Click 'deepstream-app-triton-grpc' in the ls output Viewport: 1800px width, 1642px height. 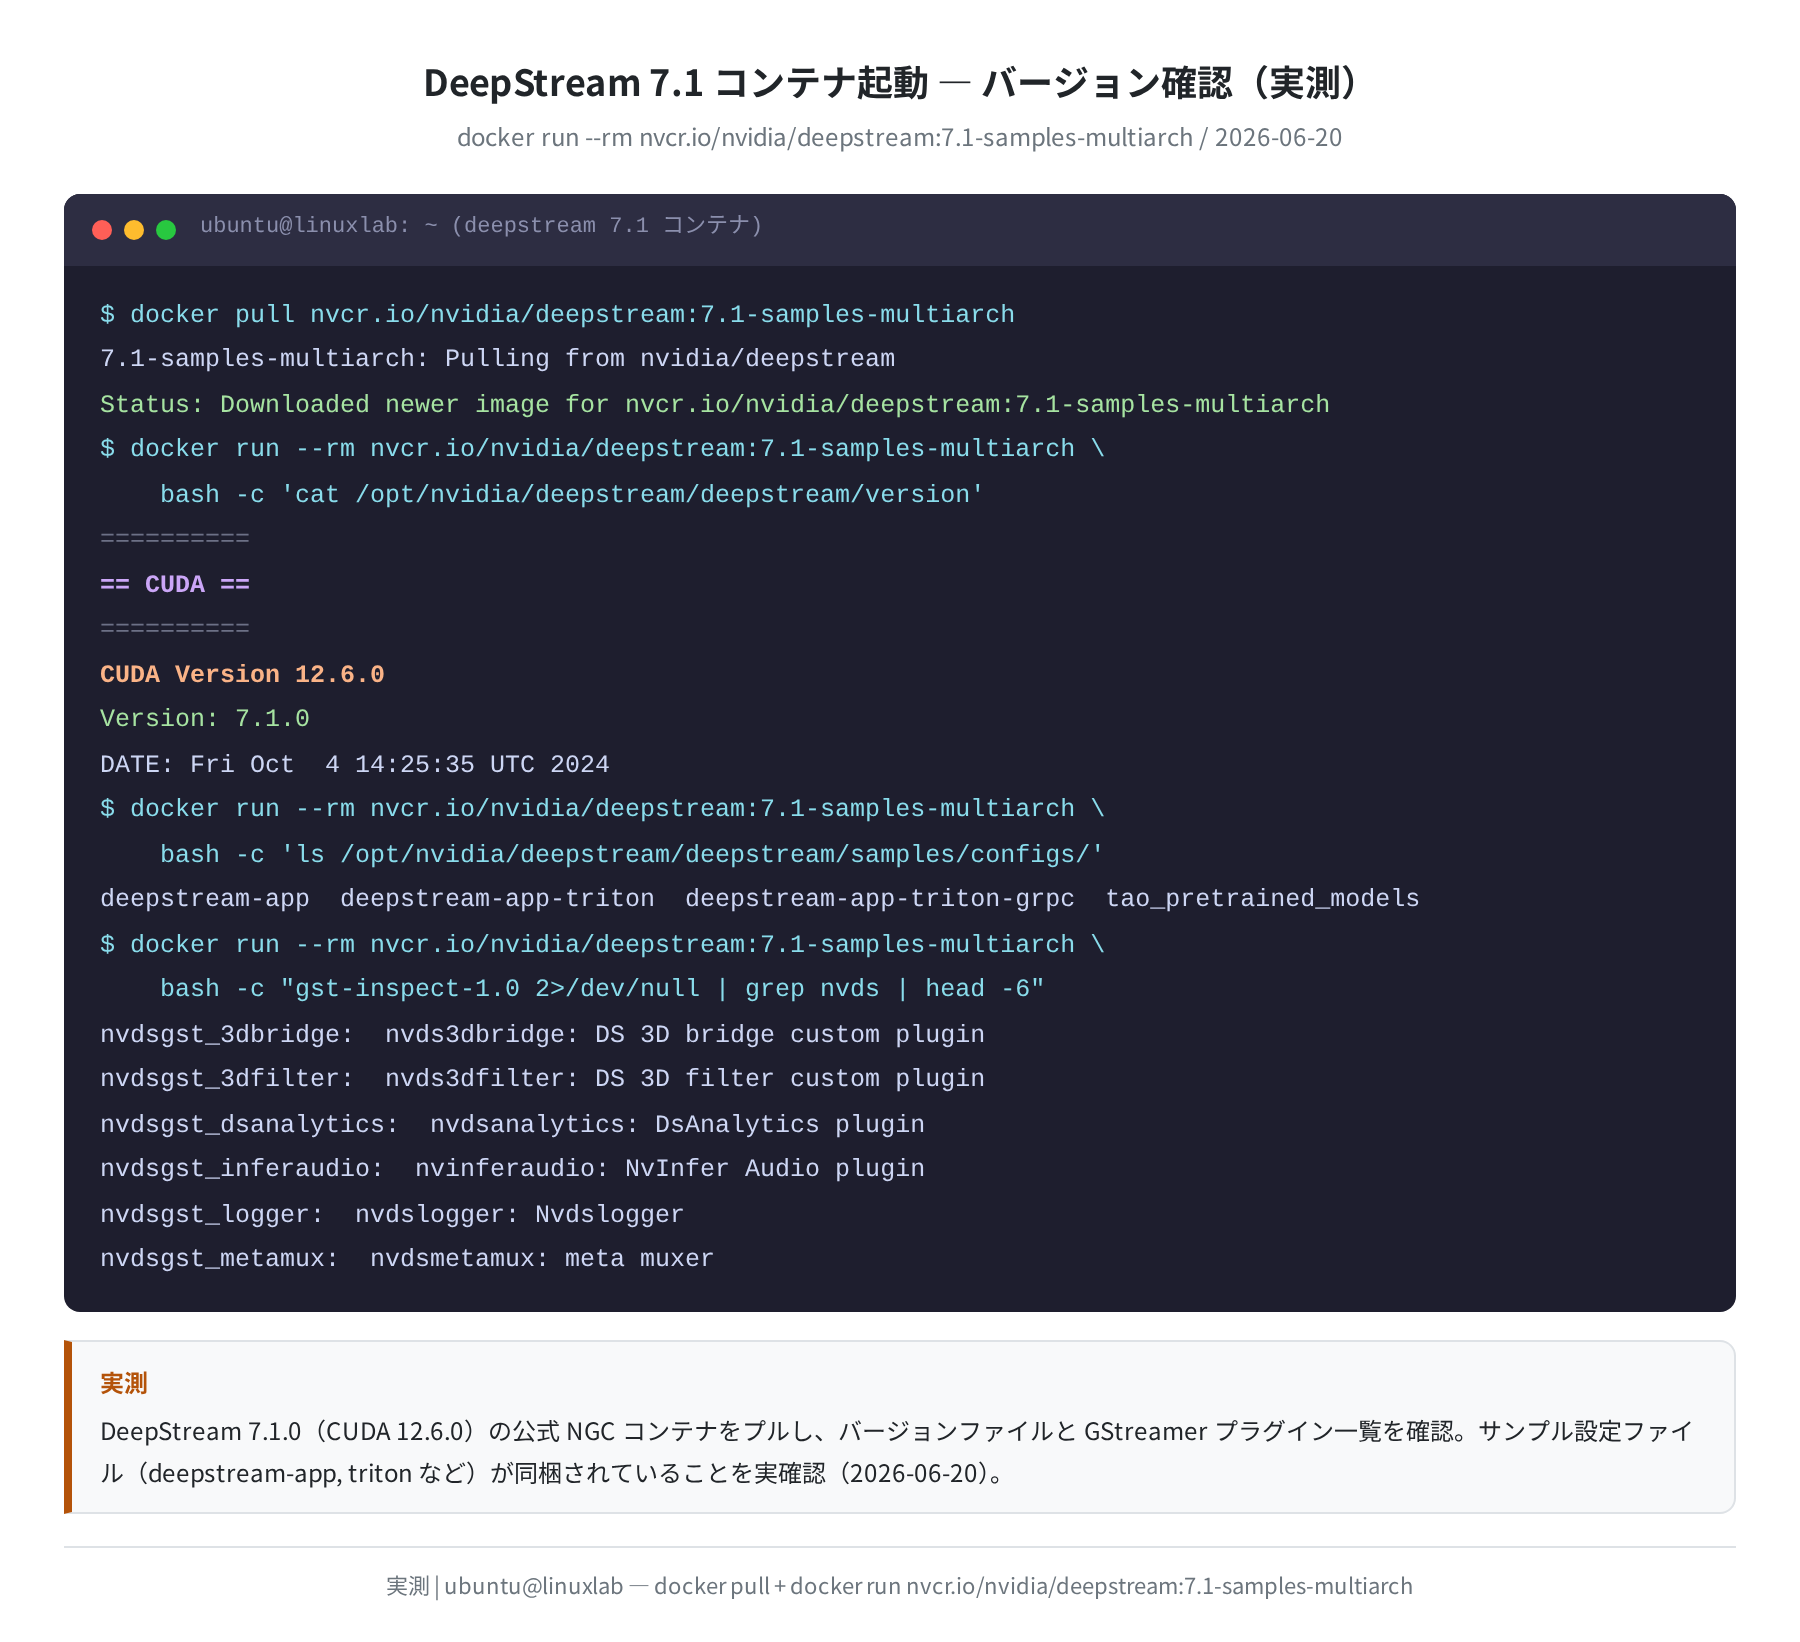880,899
